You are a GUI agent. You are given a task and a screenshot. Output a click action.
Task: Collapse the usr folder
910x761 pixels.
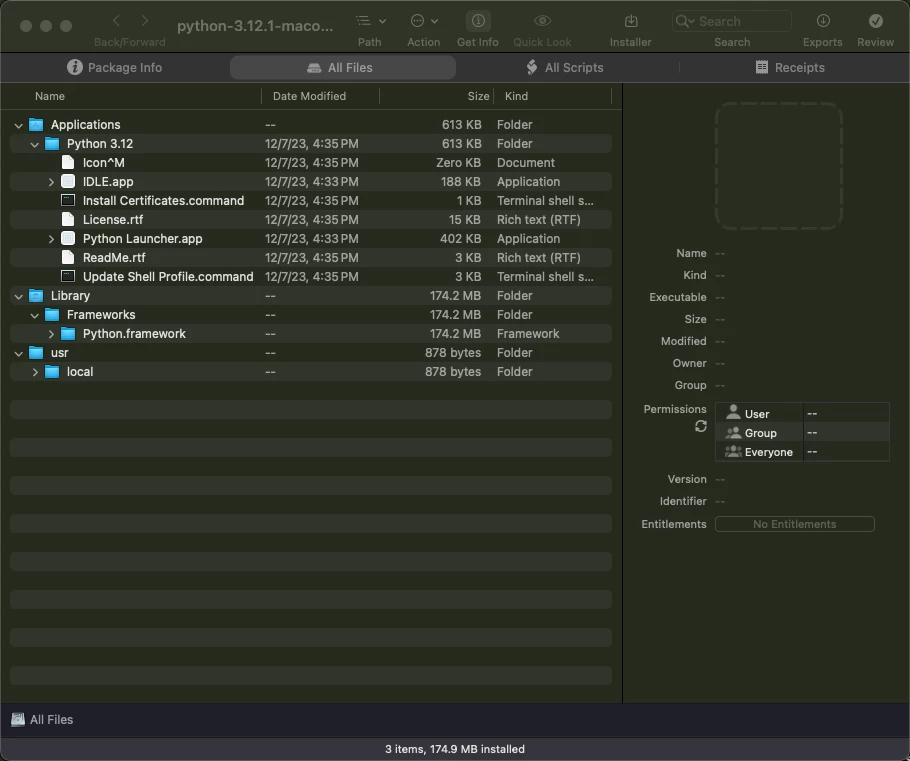tap(19, 354)
